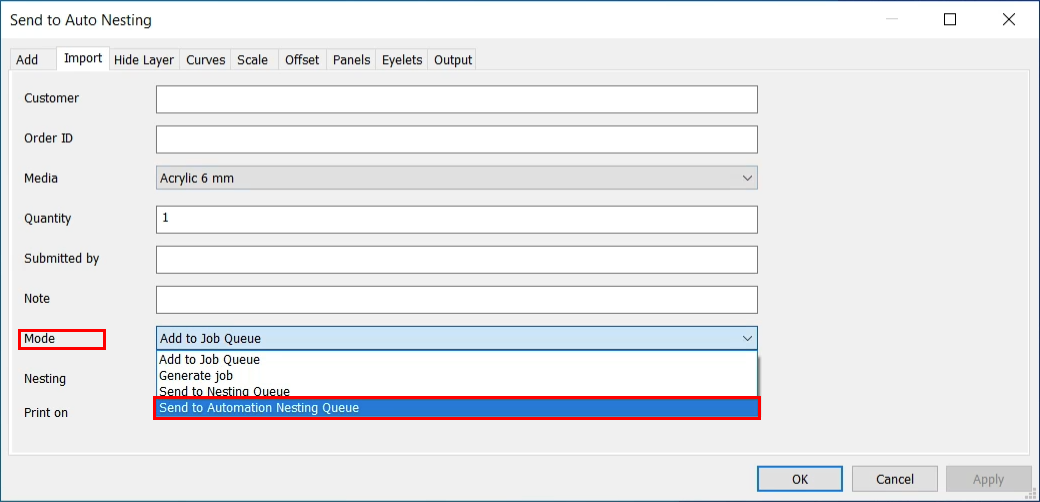Click the Quantity field

pyautogui.click(x=456, y=219)
